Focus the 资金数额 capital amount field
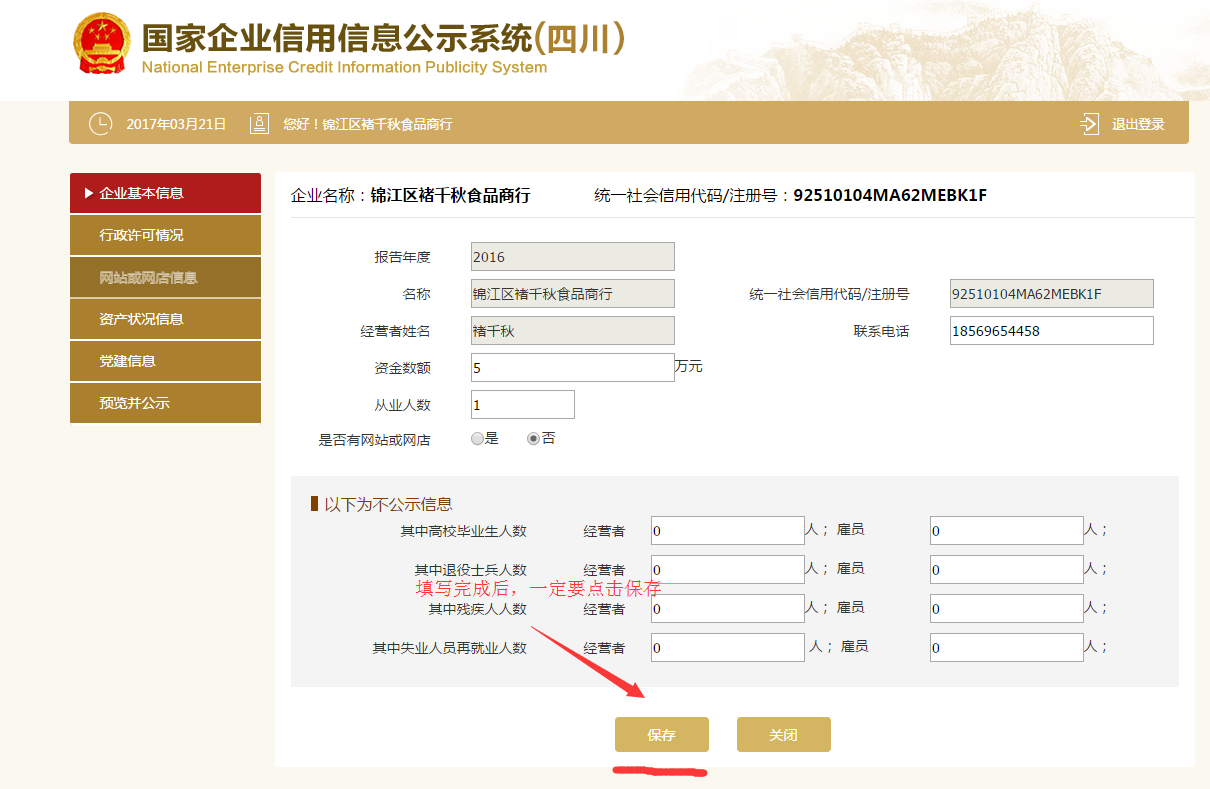This screenshot has height=789, width=1210. point(572,367)
